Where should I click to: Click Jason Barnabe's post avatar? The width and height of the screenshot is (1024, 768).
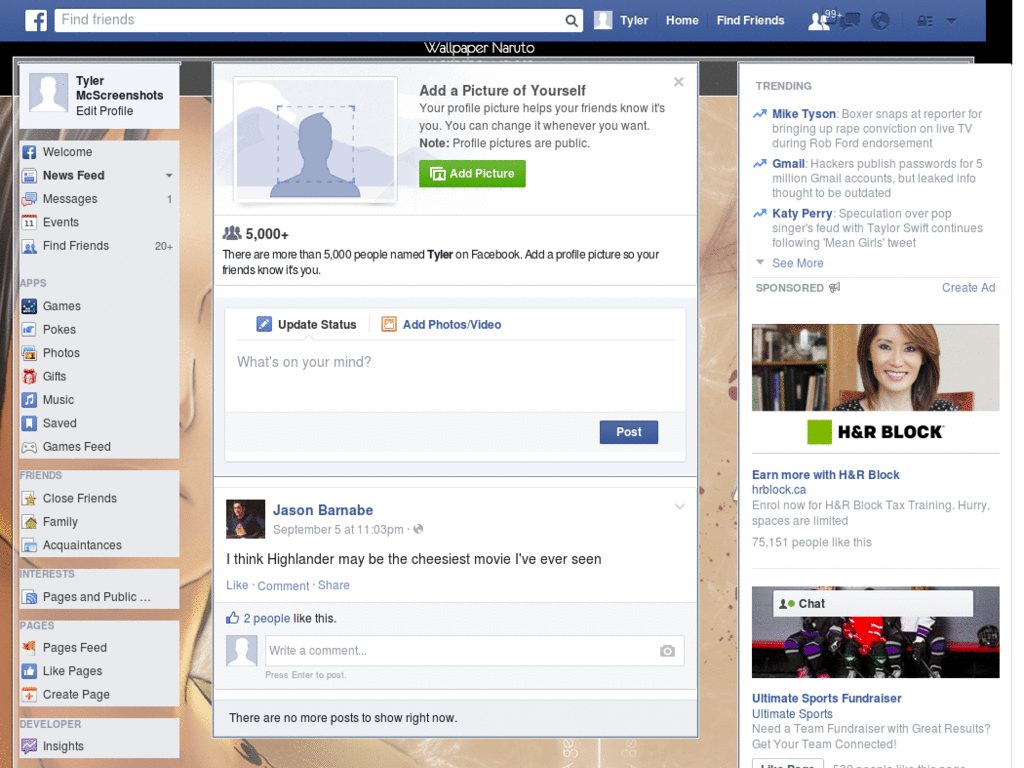[245, 519]
